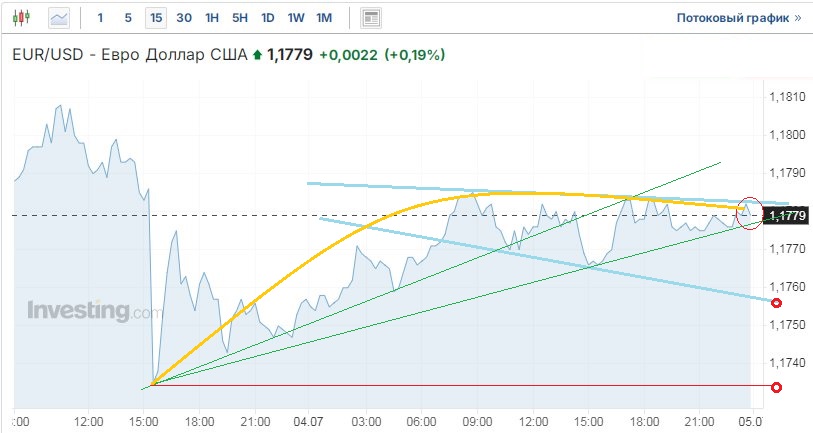Click the green up arrow price indicator

pyautogui.click(x=257, y=55)
